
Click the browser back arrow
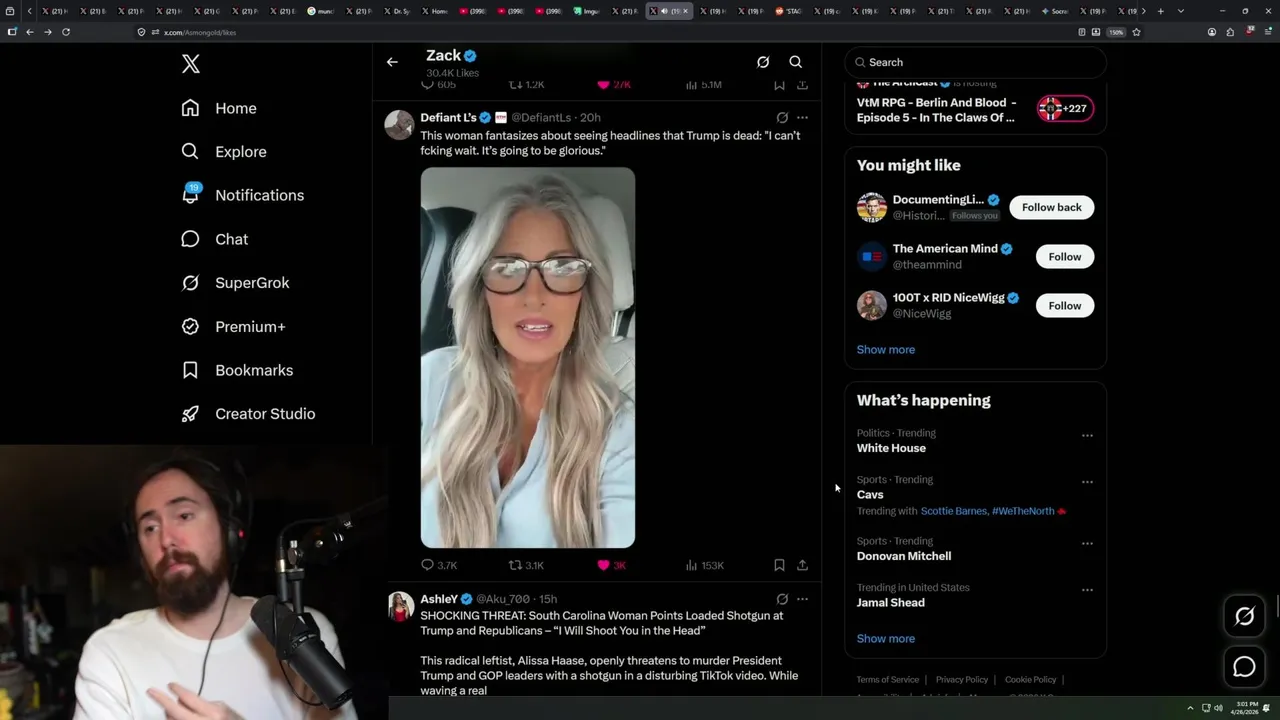(x=30, y=32)
